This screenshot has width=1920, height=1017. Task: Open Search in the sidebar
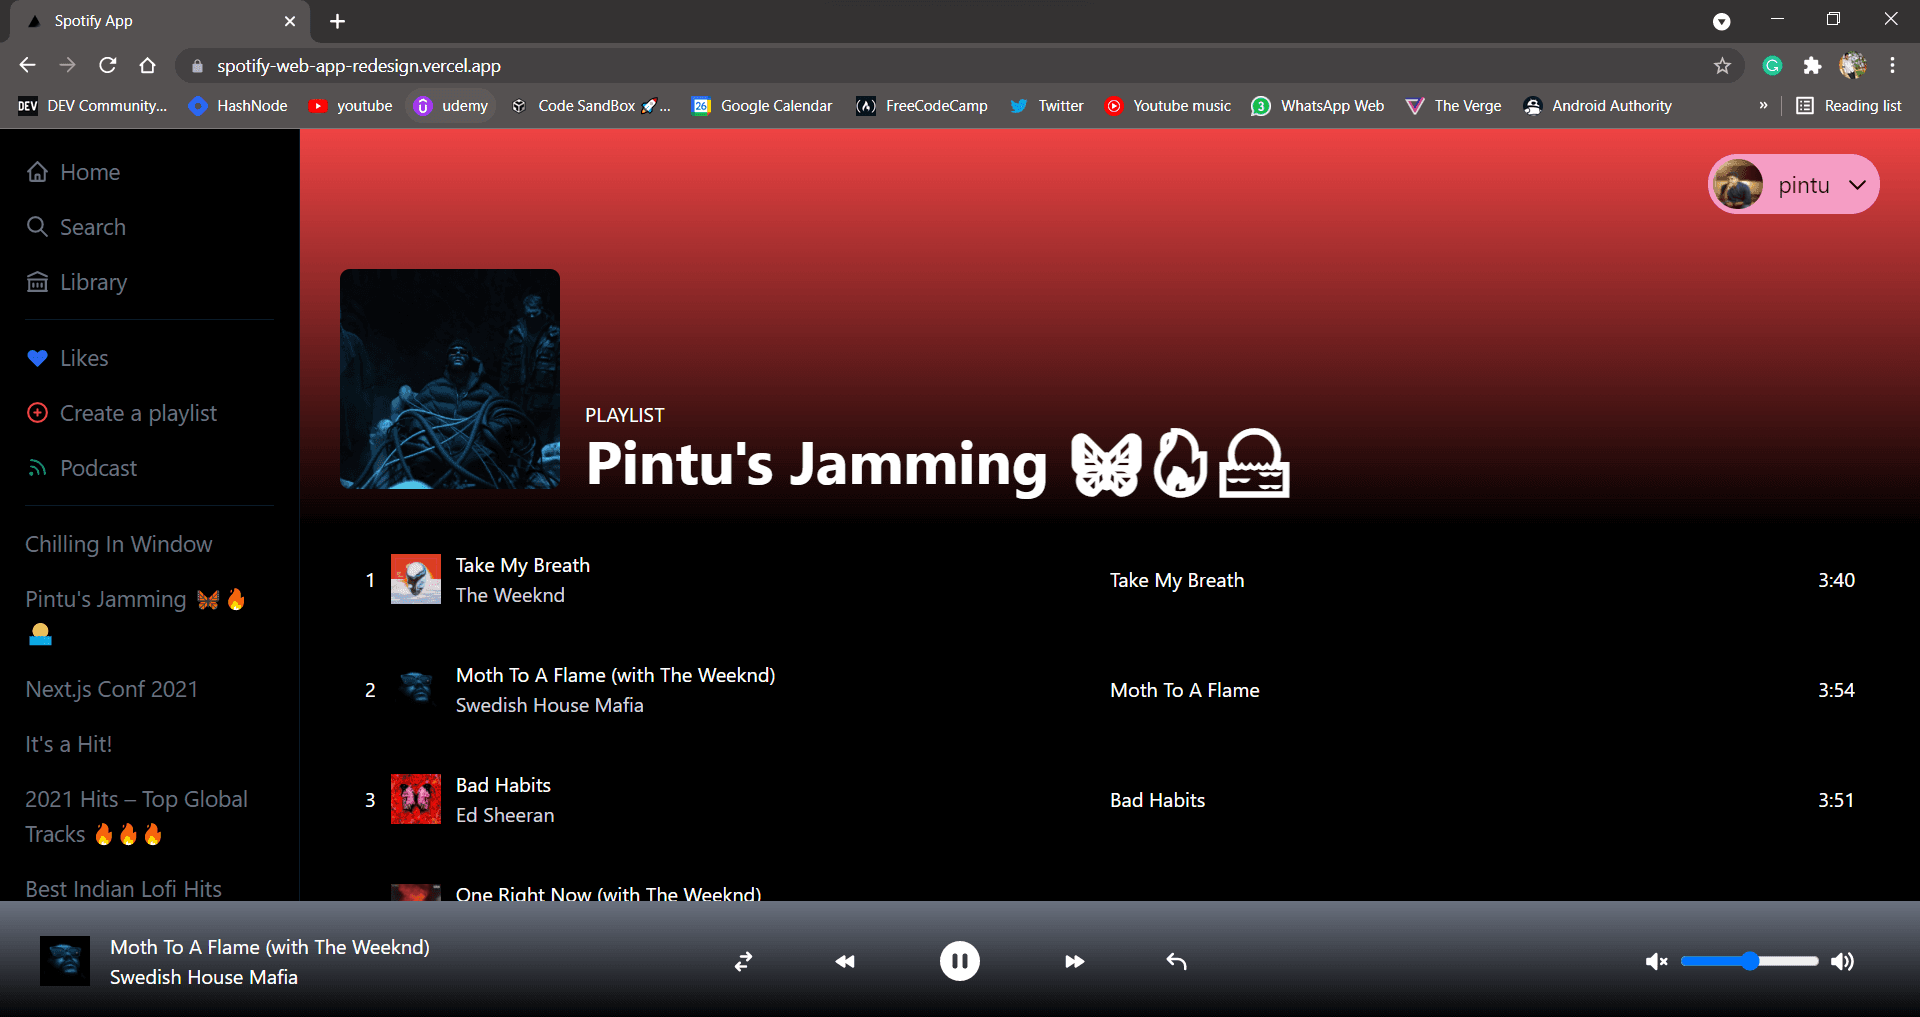[x=92, y=227]
